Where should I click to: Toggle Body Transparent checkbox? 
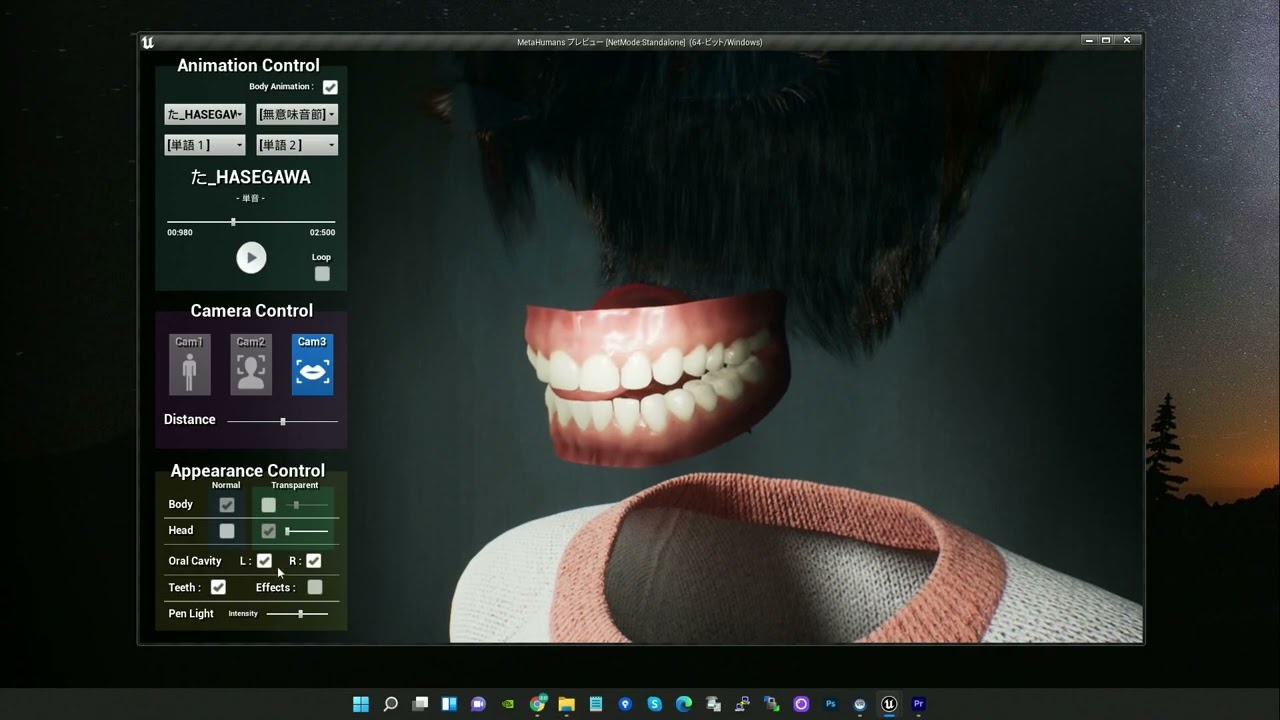(x=268, y=505)
